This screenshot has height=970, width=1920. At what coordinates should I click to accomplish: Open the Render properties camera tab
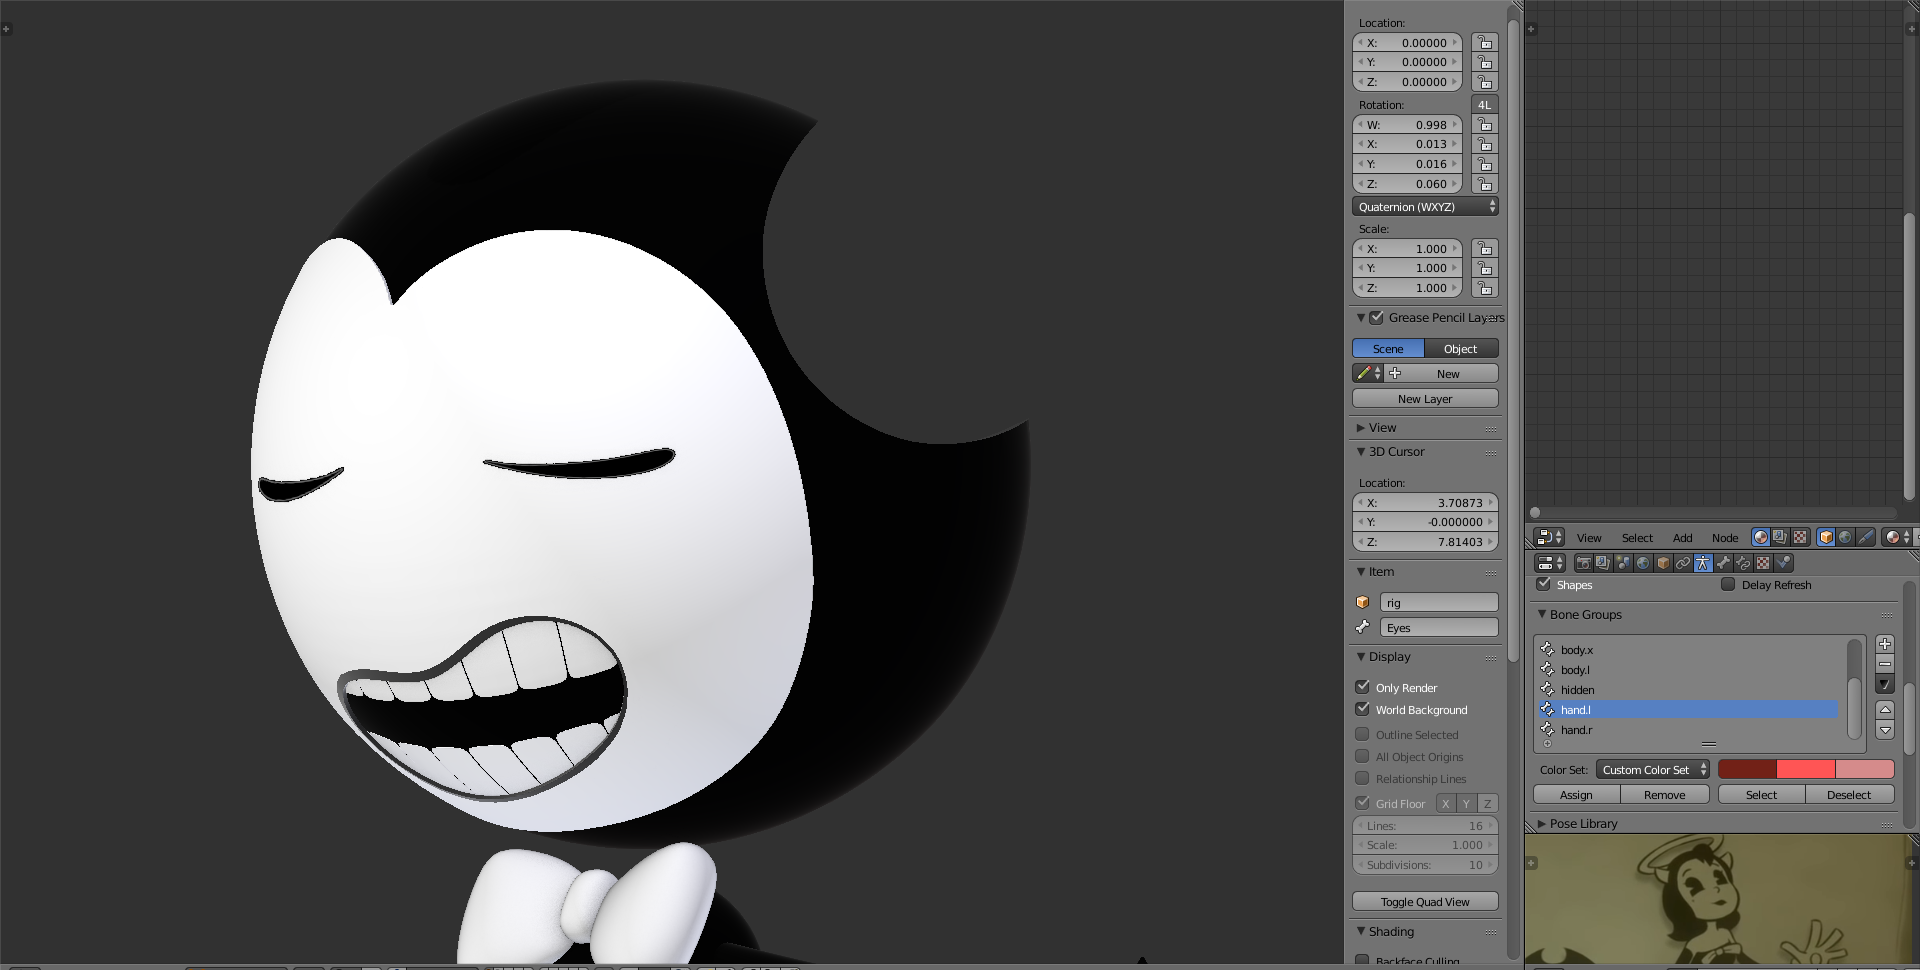1583,563
